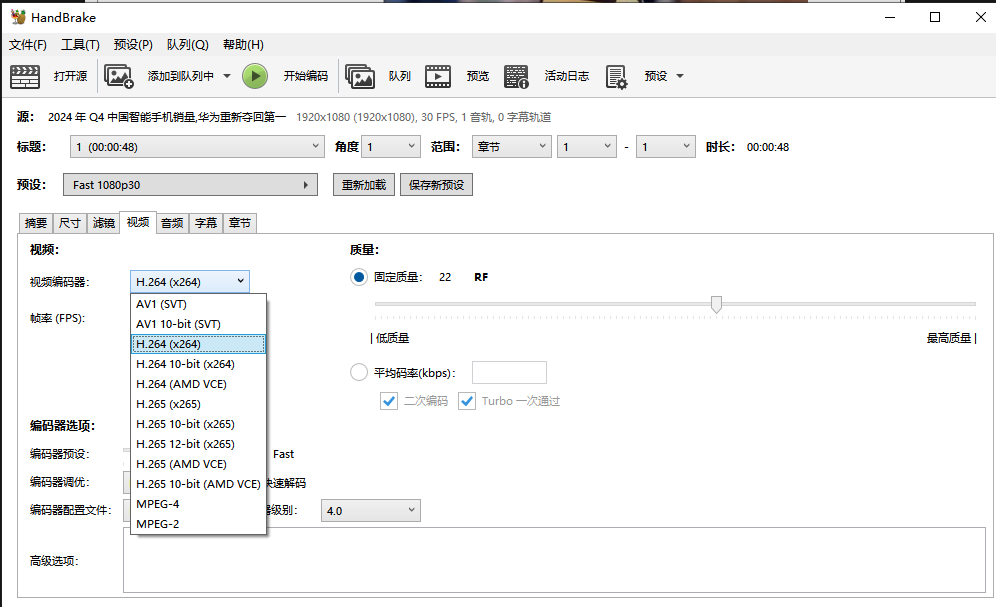Image resolution: width=996 pixels, height=607 pixels.
Task: Open the encoder level 4.0 dropdown
Action: pos(370,510)
